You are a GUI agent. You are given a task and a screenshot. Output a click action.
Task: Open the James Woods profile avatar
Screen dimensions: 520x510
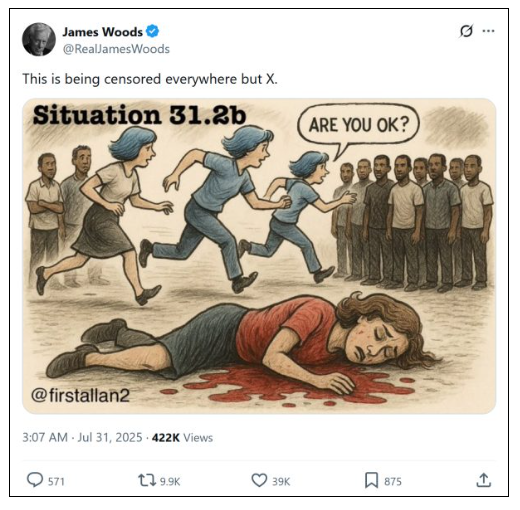(39, 39)
